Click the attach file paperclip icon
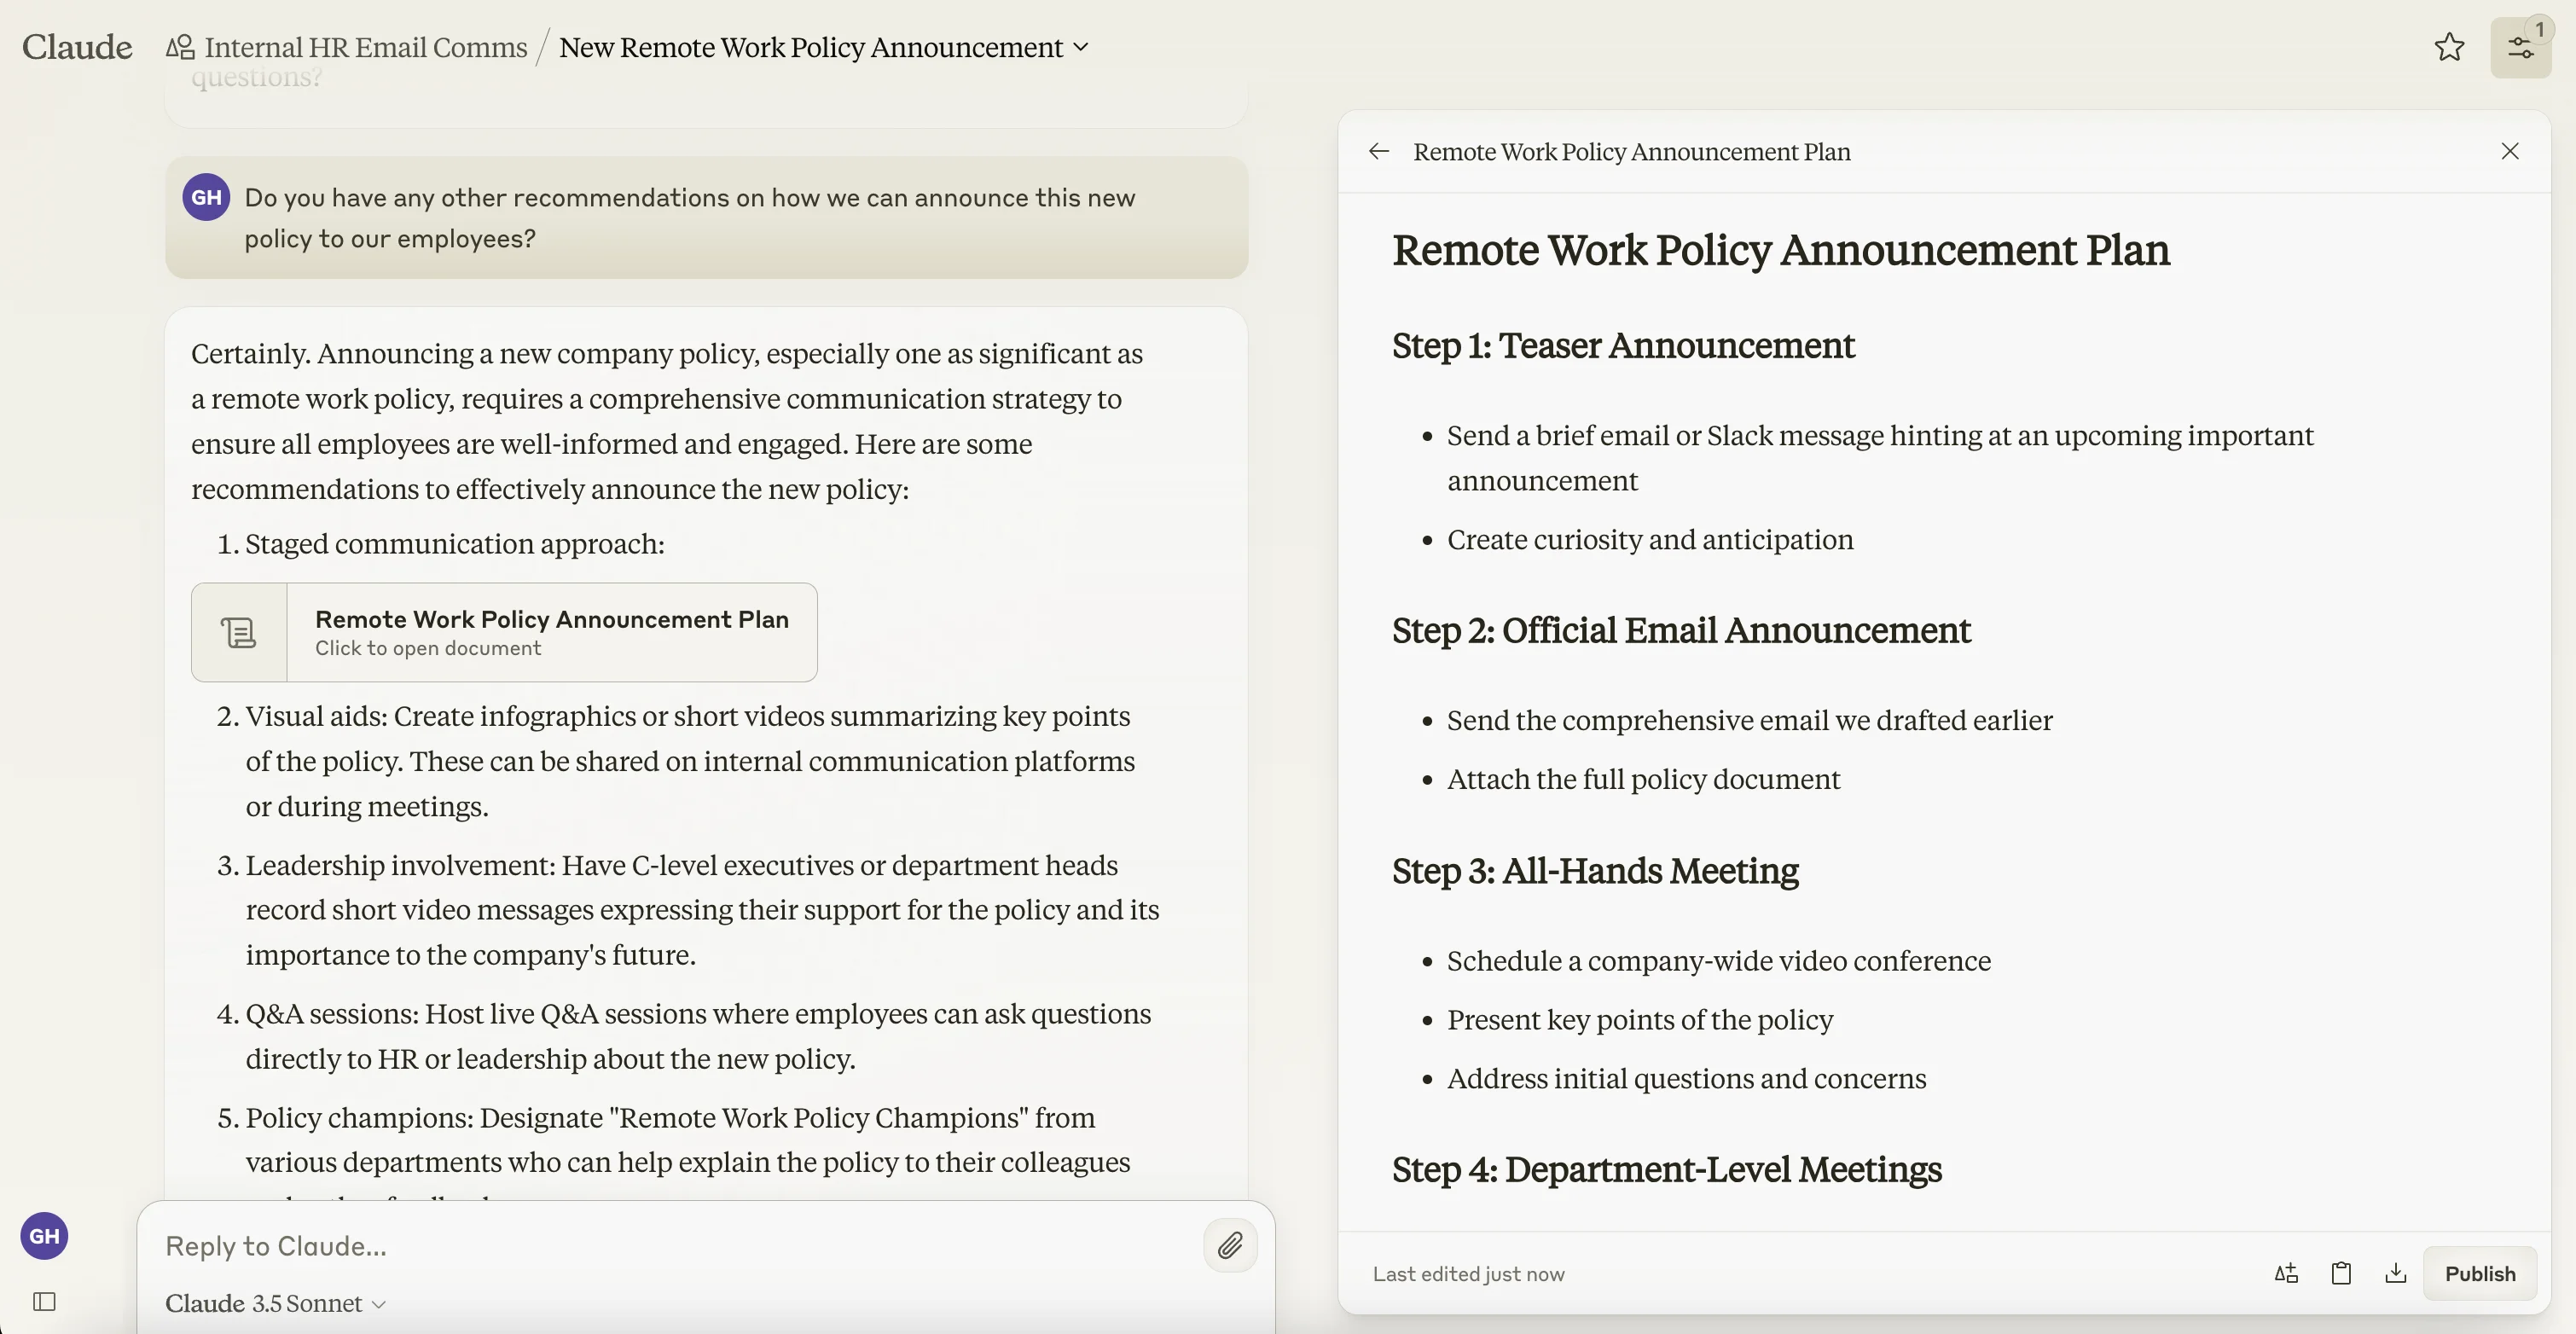The width and height of the screenshot is (2576, 1334). [x=1230, y=1245]
